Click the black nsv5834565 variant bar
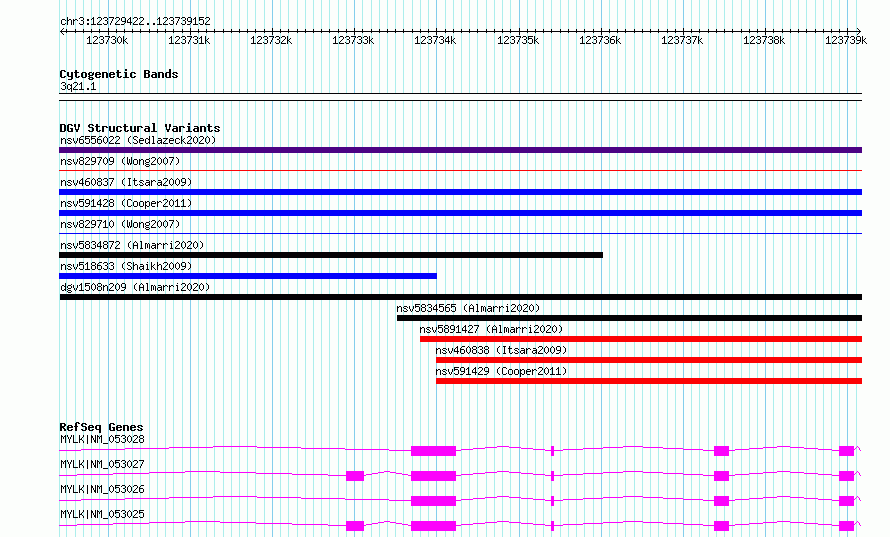The image size is (890, 537). (x=629, y=318)
